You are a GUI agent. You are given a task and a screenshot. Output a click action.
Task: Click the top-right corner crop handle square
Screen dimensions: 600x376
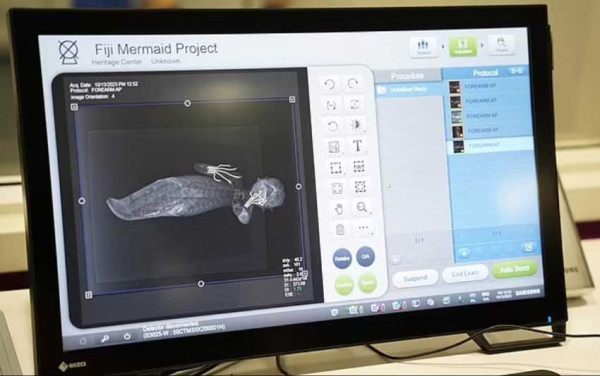292,99
